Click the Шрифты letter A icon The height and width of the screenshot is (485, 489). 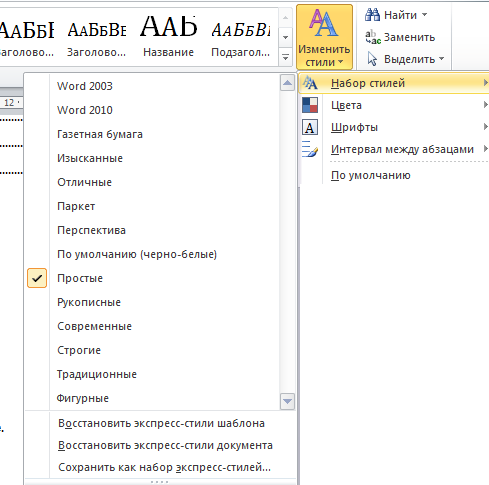(x=310, y=127)
